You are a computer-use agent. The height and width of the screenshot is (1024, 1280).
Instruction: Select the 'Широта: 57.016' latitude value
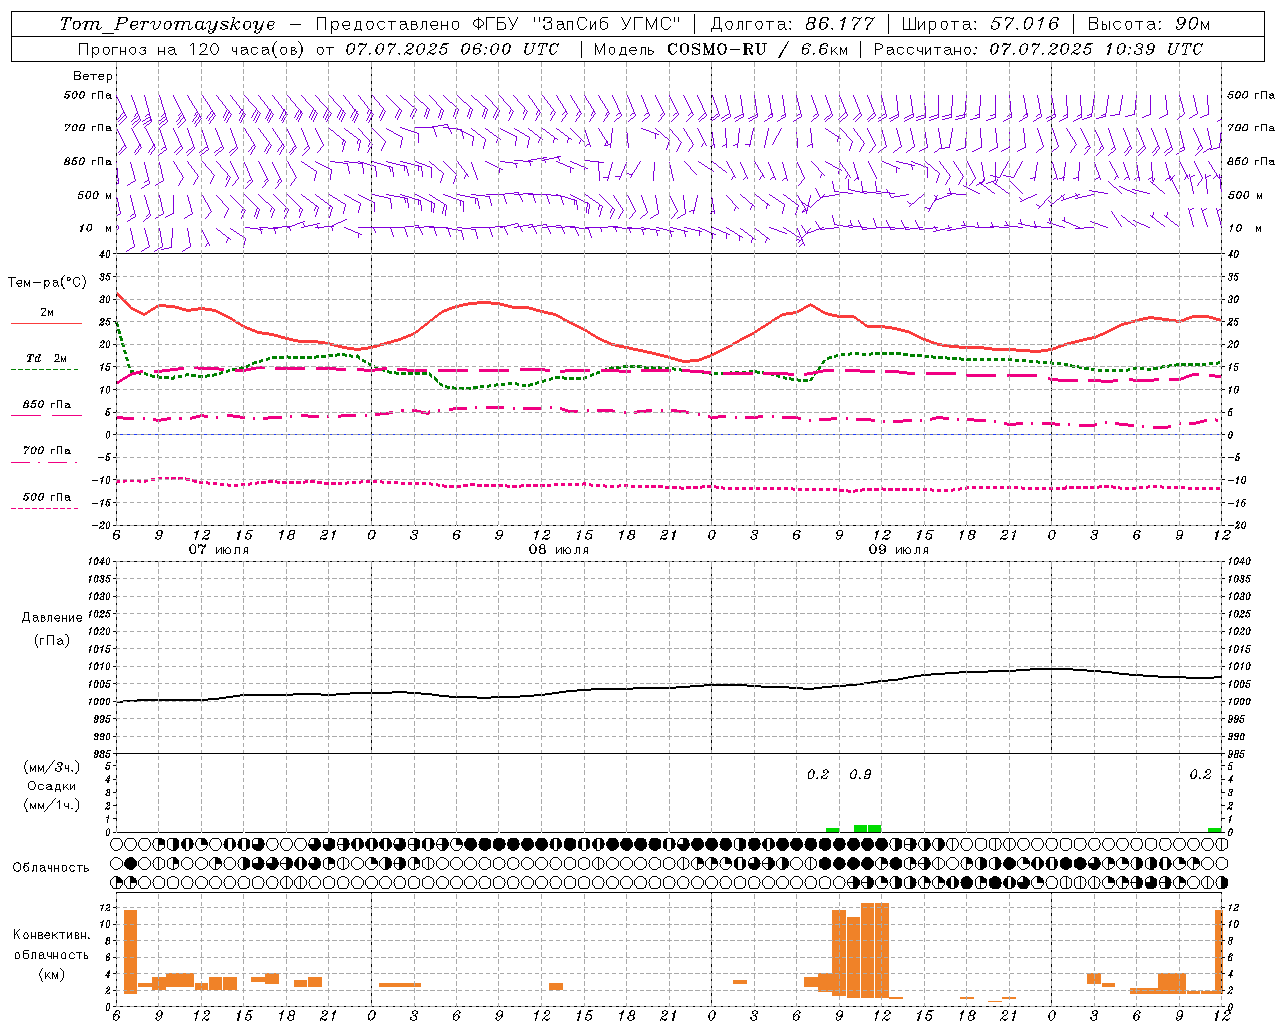[980, 24]
